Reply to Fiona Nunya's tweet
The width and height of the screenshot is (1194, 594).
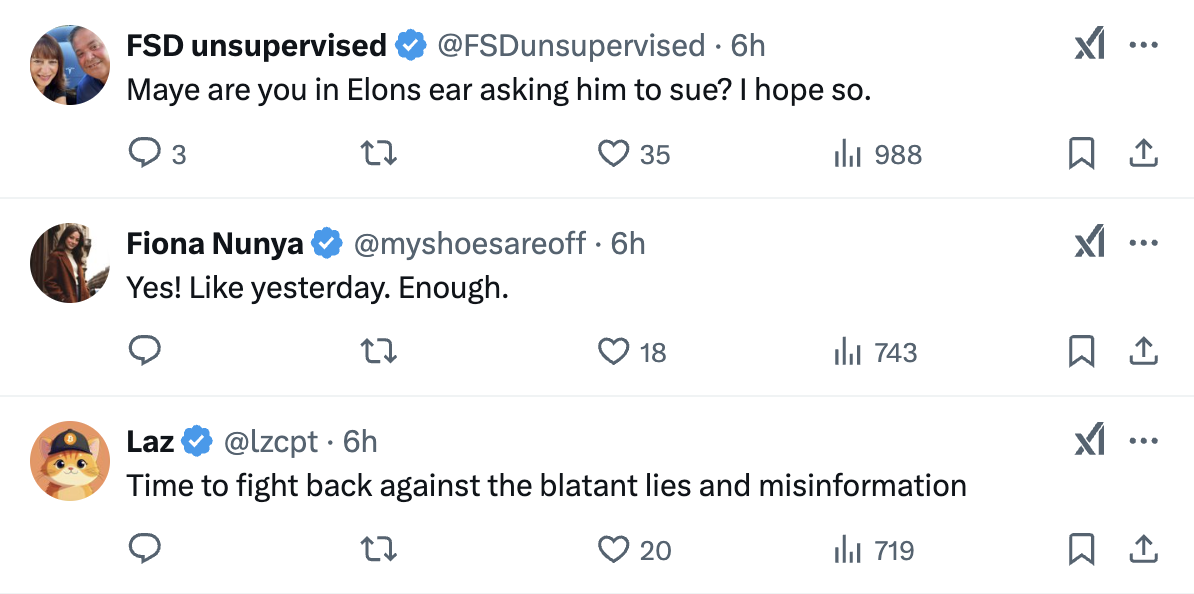point(146,351)
